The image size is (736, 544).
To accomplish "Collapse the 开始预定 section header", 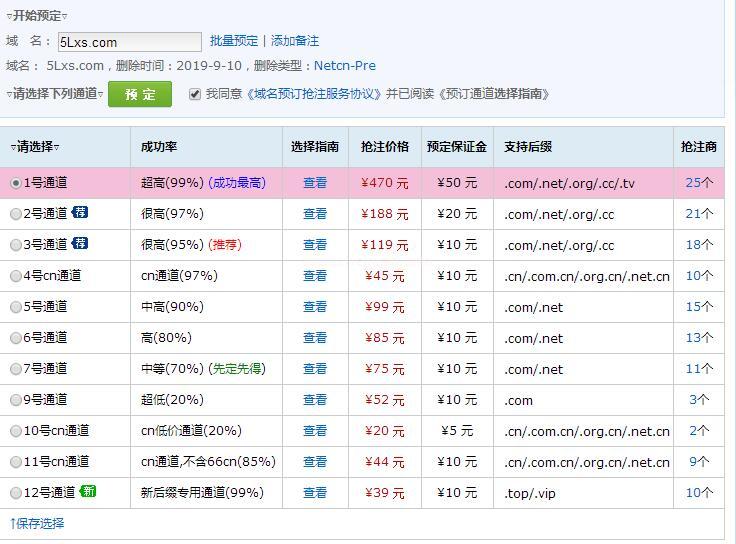I will click(37, 16).
